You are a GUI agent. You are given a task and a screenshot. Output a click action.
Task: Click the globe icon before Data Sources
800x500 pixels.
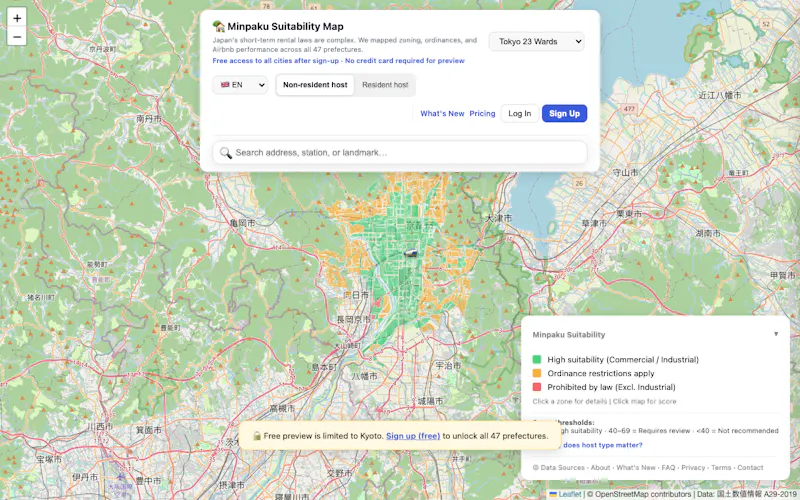[535, 467]
